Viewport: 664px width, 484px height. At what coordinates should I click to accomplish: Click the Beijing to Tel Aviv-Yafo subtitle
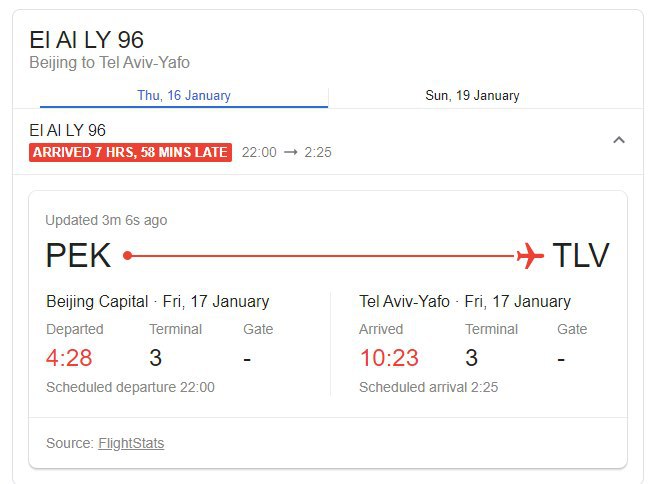click(x=109, y=63)
